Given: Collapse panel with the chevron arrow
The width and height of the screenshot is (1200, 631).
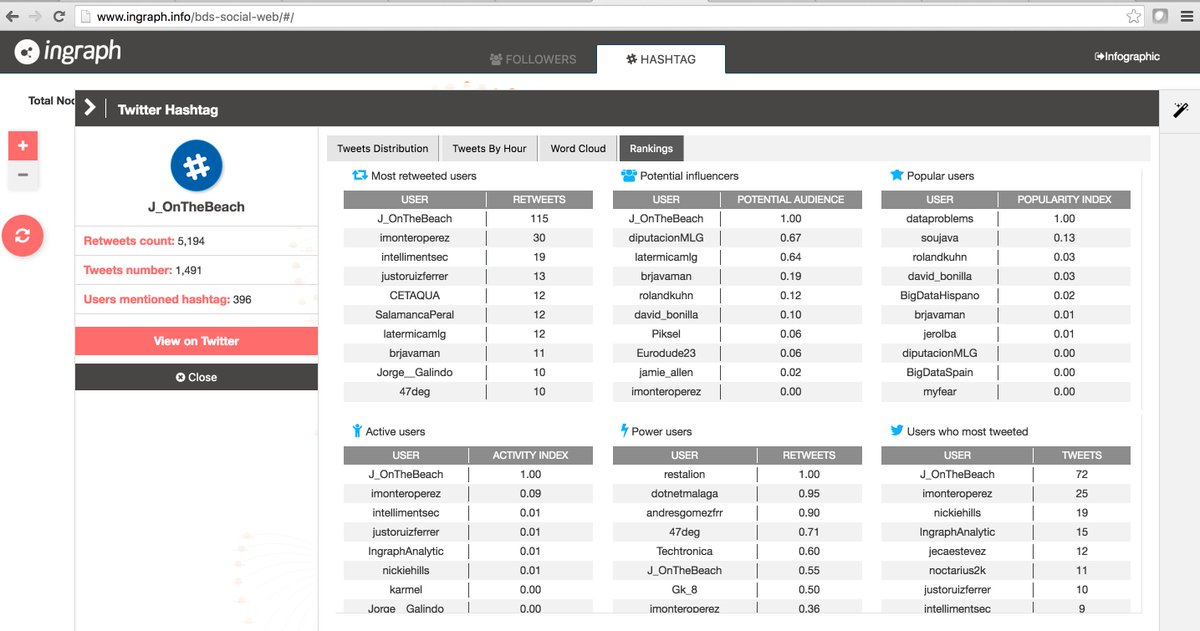Looking at the screenshot, I should (90, 108).
